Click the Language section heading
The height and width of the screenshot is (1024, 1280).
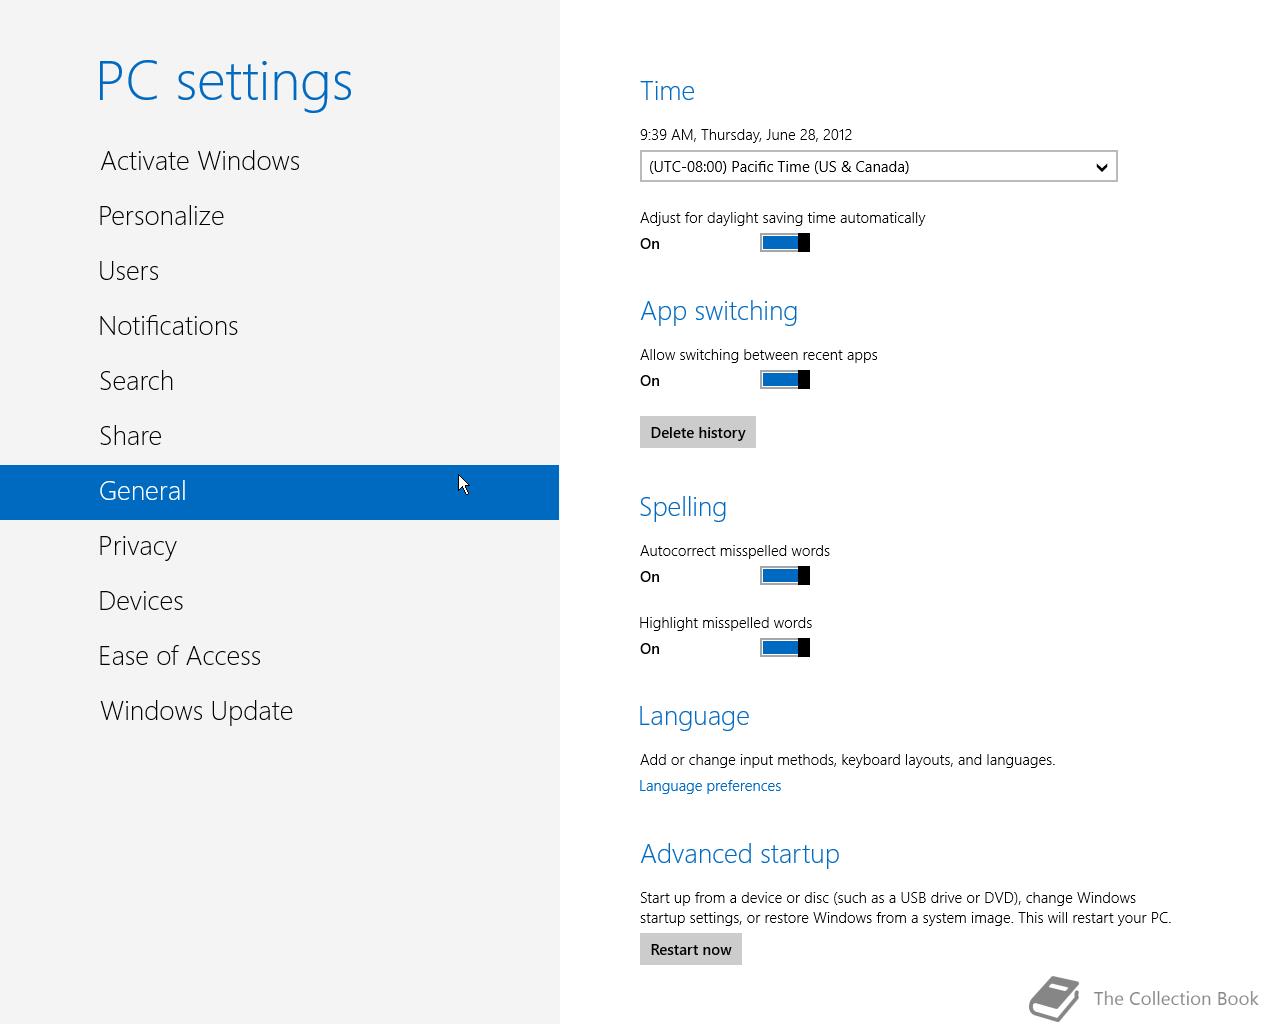[x=694, y=716]
